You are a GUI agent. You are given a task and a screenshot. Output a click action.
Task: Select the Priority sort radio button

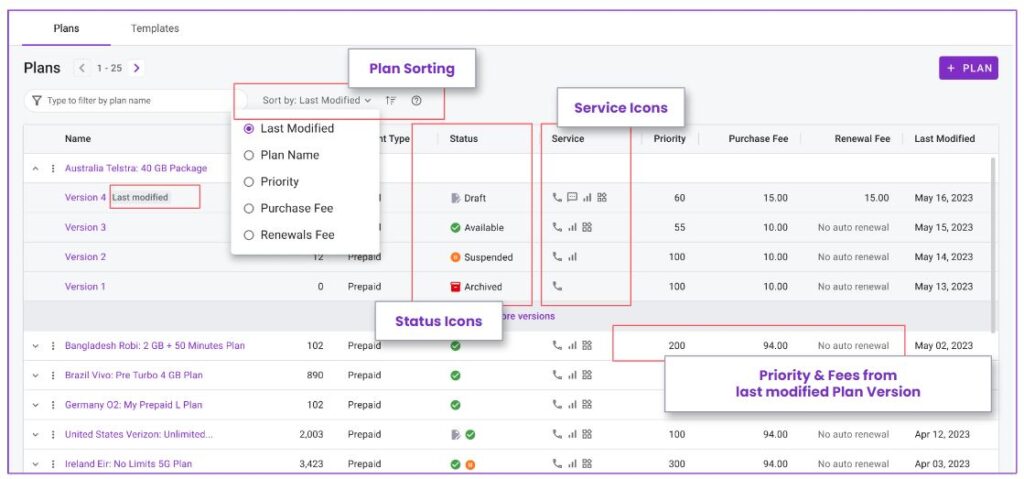[248, 182]
